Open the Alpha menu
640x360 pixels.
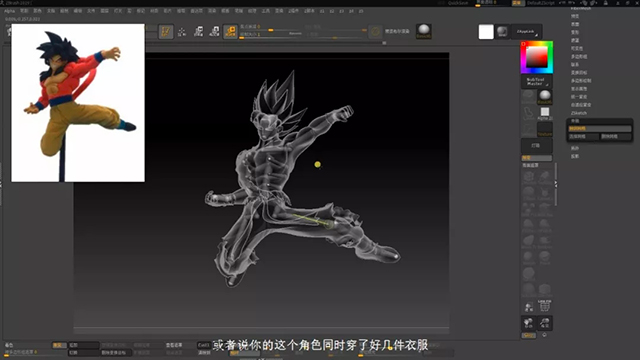pos(9,11)
